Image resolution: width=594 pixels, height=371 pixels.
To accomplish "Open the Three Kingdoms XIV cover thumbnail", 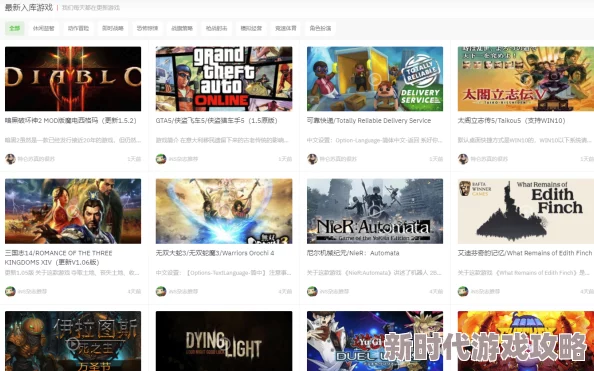I will pos(73,211).
